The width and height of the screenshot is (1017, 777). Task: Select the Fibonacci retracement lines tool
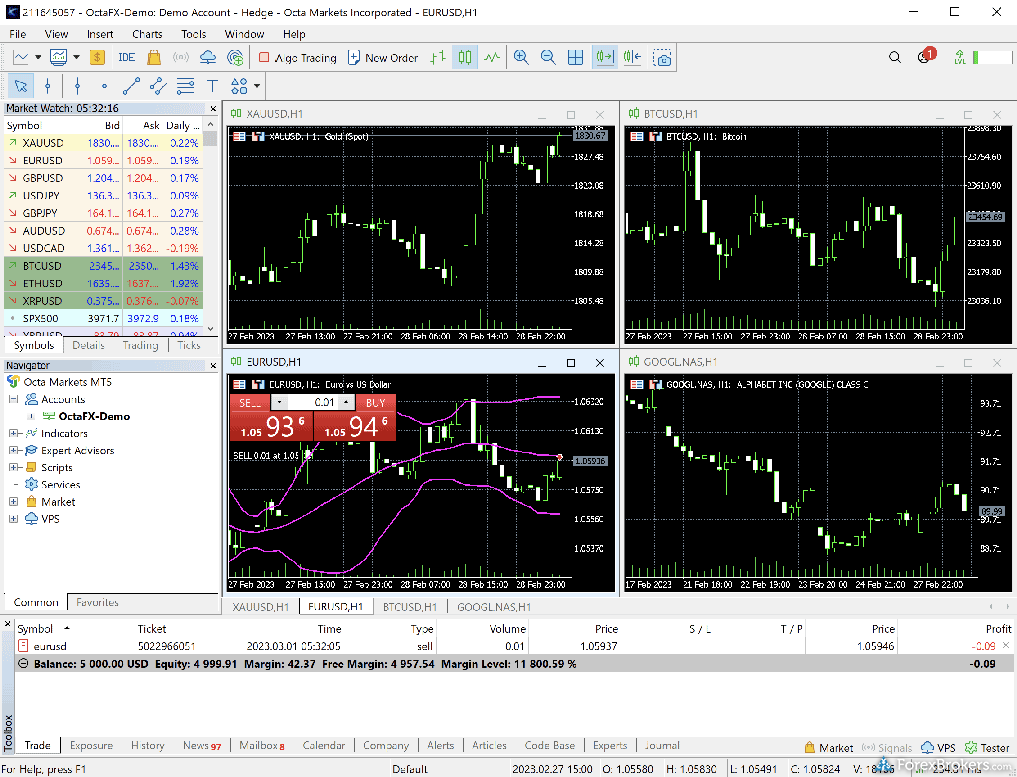(185, 86)
